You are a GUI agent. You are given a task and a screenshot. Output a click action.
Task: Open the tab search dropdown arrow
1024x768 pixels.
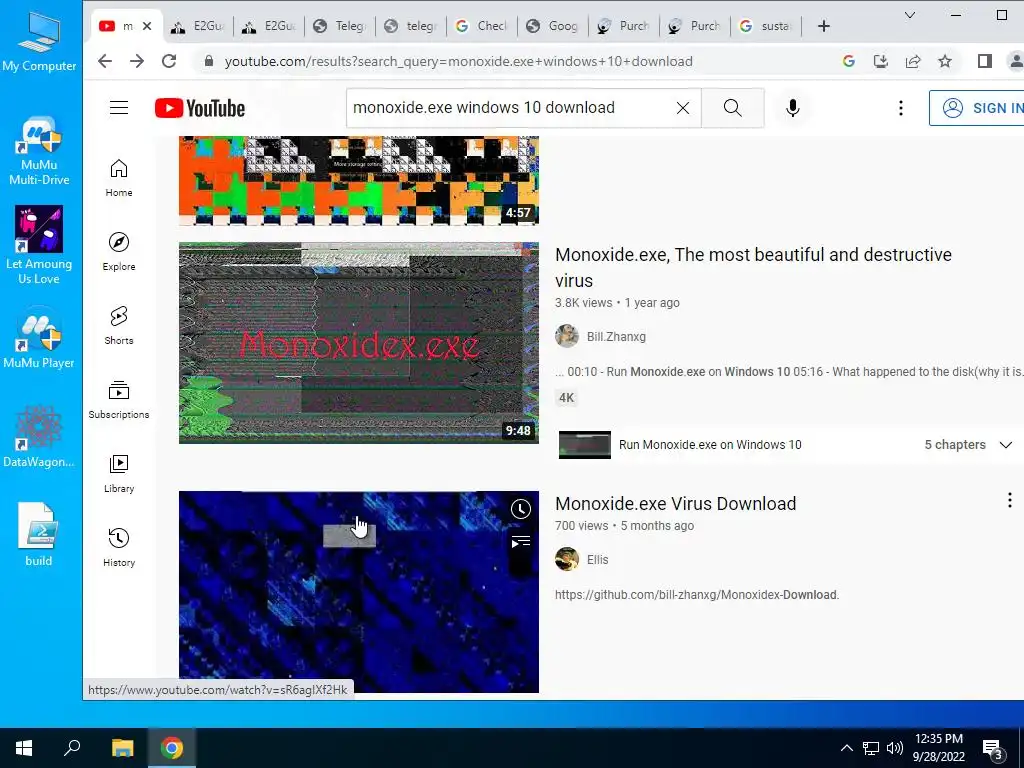[x=910, y=15]
